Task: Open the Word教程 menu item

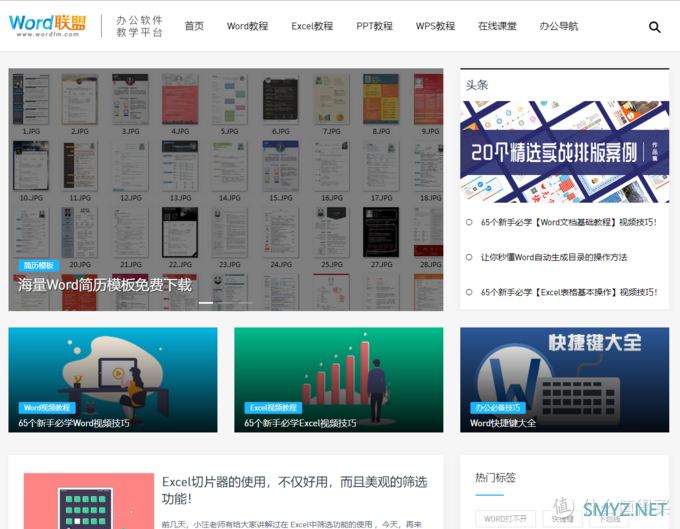Action: (x=247, y=26)
